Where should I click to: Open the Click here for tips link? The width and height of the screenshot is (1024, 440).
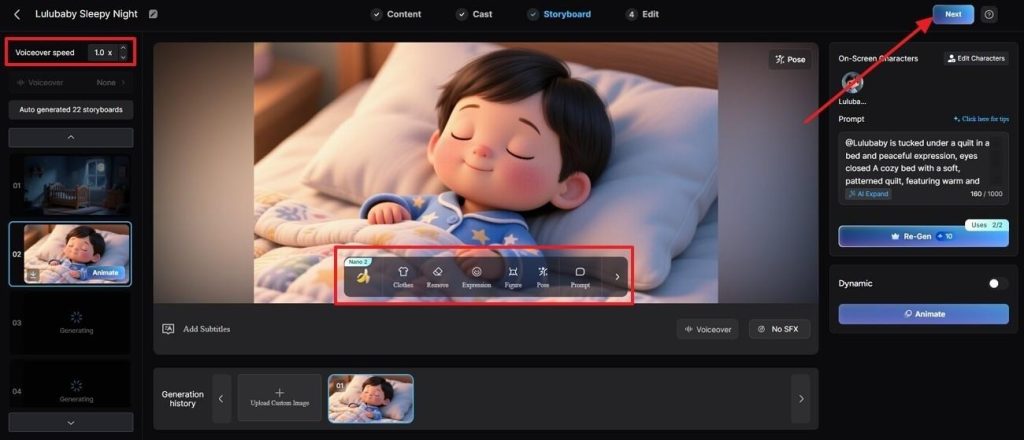(x=981, y=119)
